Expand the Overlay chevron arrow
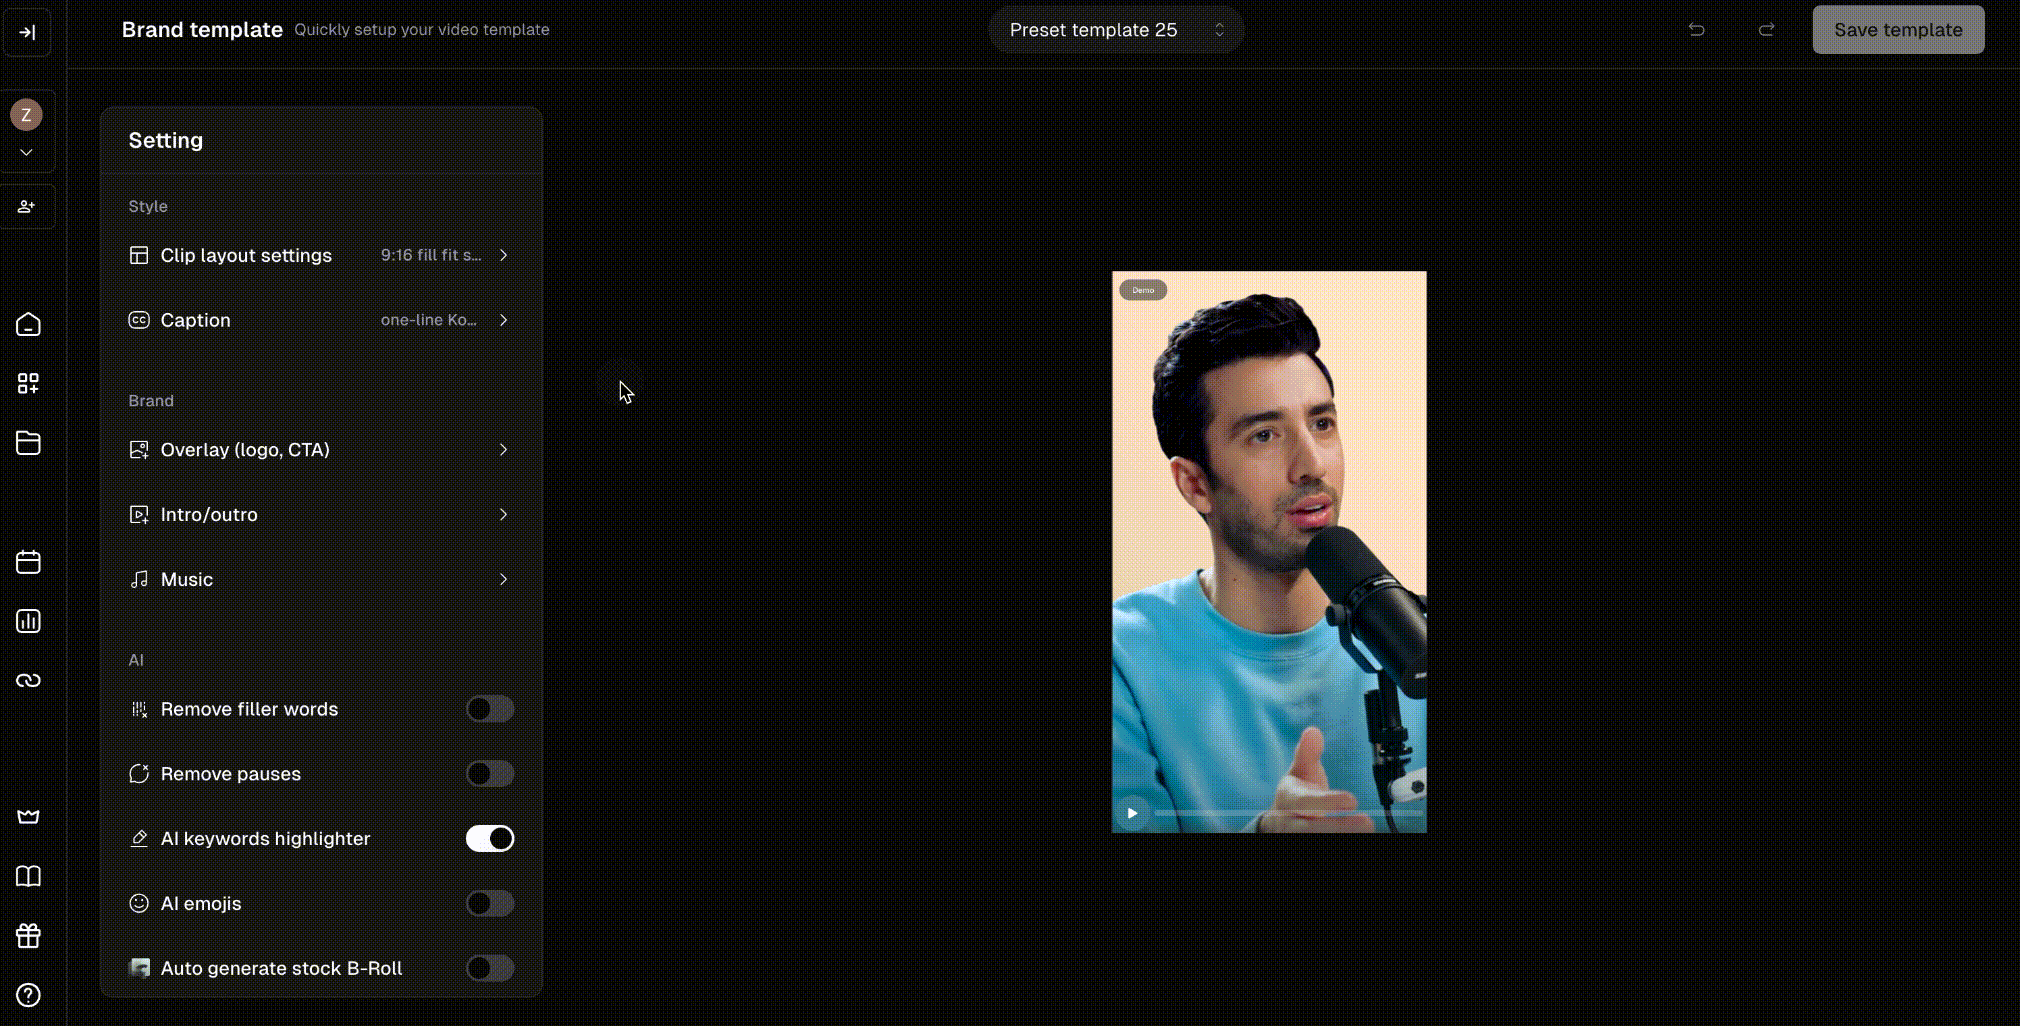Image resolution: width=2020 pixels, height=1026 pixels. [x=503, y=450]
